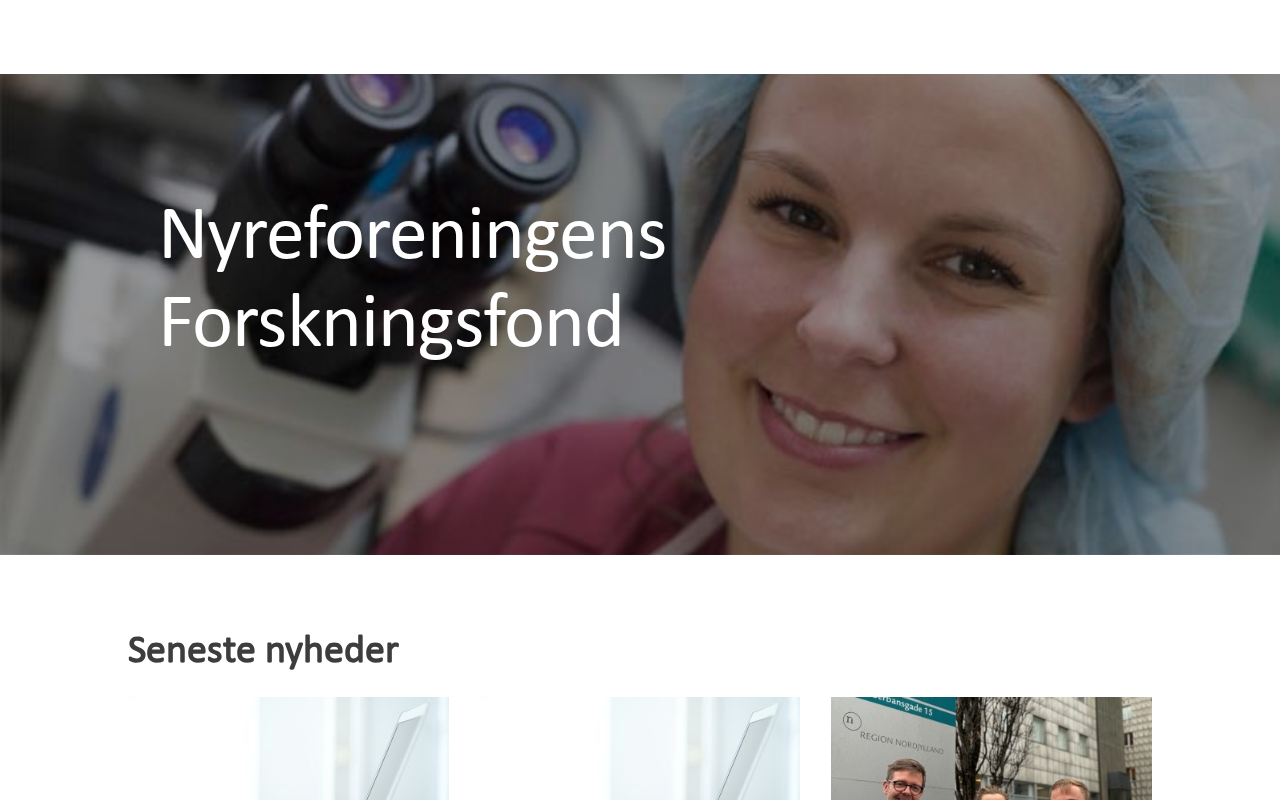Screen dimensions: 1280x800
Task: Click the man with glasses in photo
Action: pyautogui.click(x=904, y=785)
